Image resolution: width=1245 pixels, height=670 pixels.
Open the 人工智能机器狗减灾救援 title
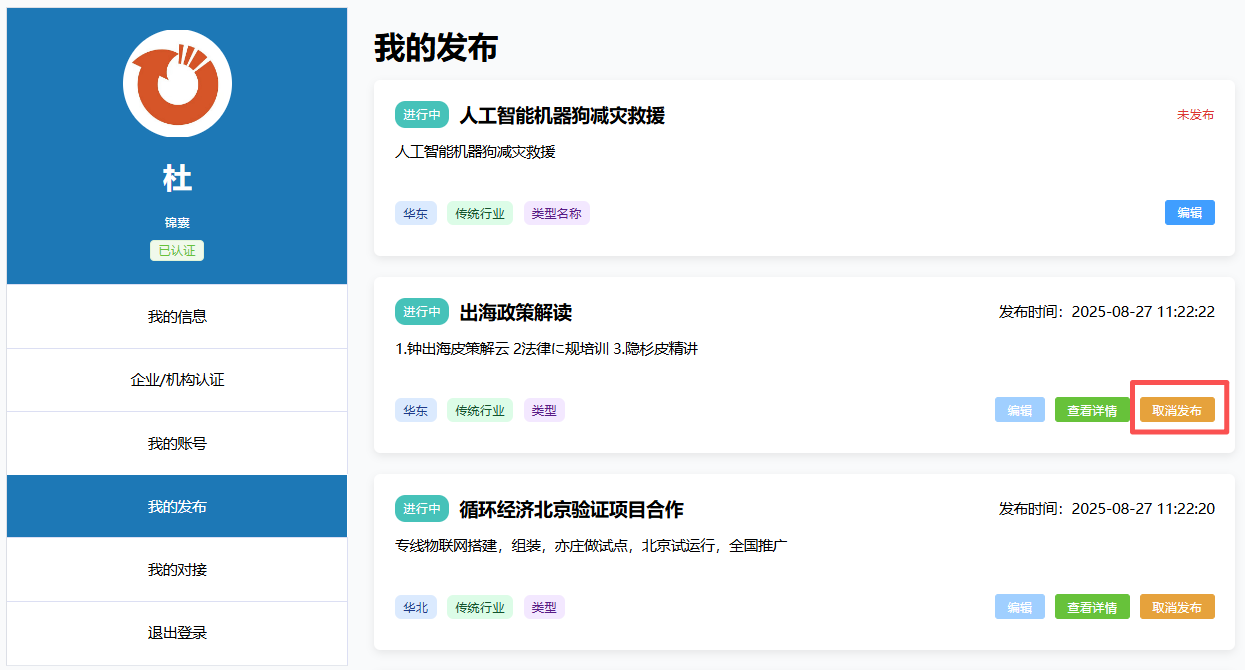click(x=561, y=115)
